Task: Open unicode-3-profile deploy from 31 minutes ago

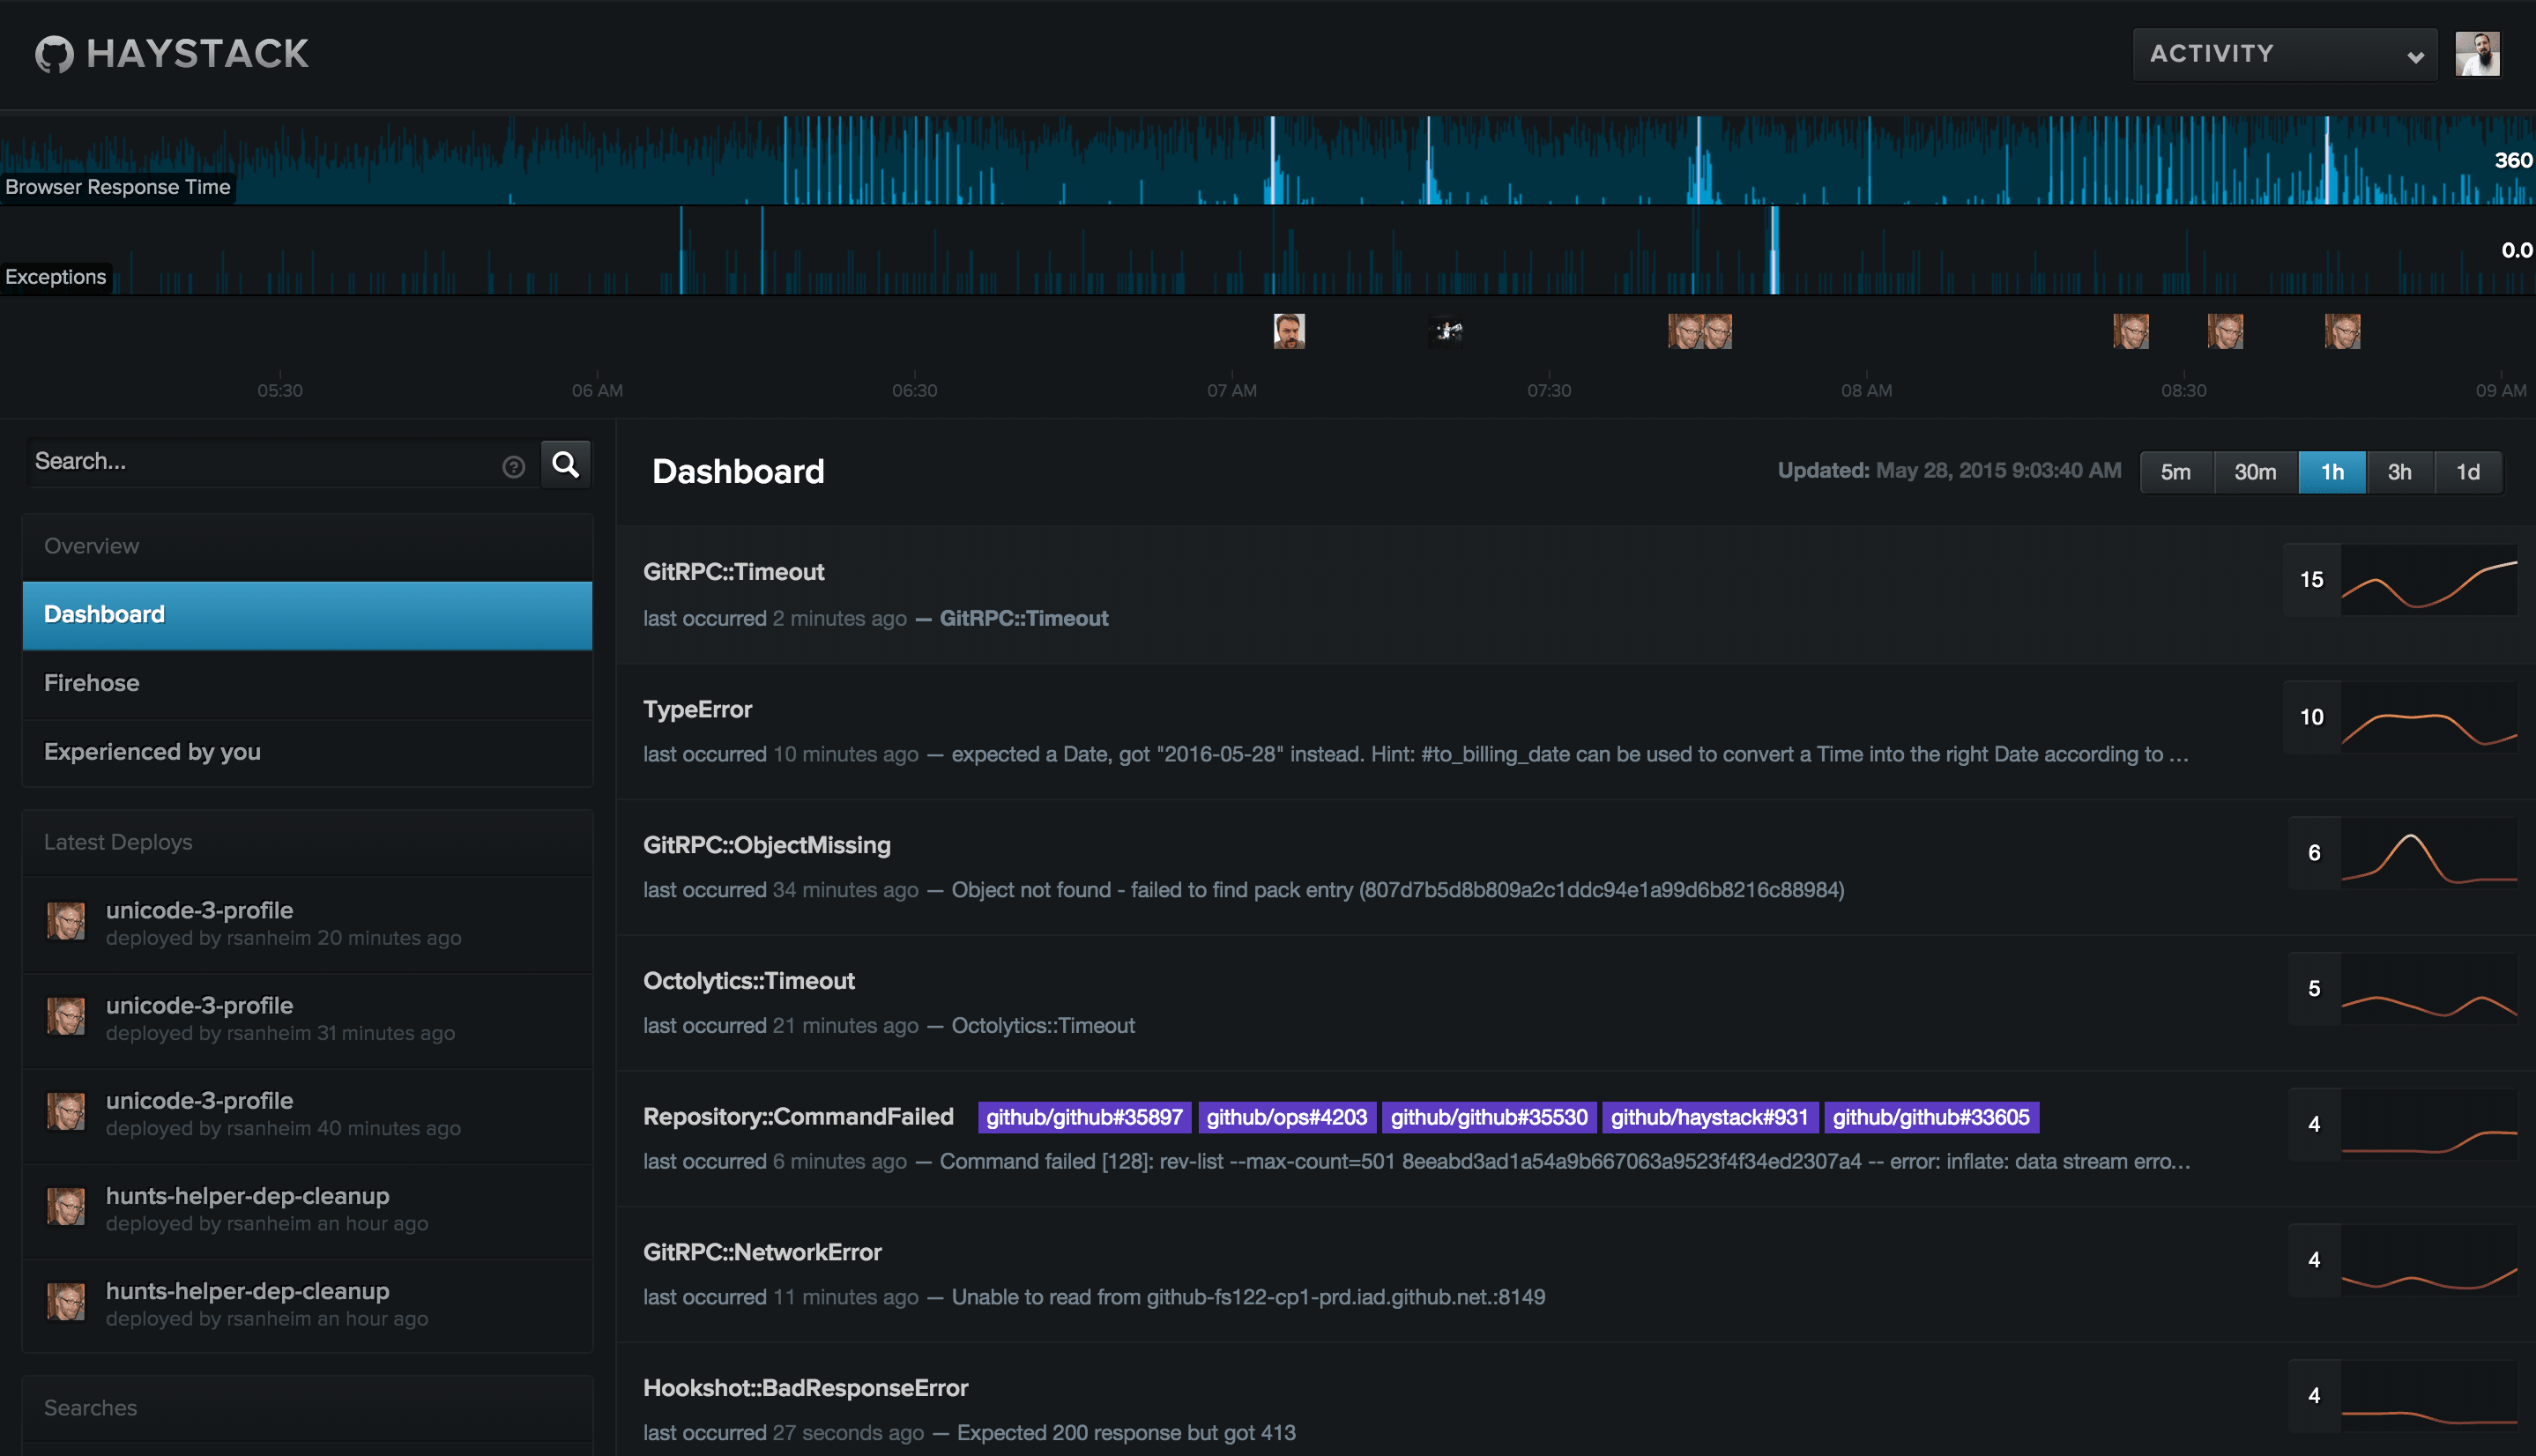Action: tap(307, 1019)
